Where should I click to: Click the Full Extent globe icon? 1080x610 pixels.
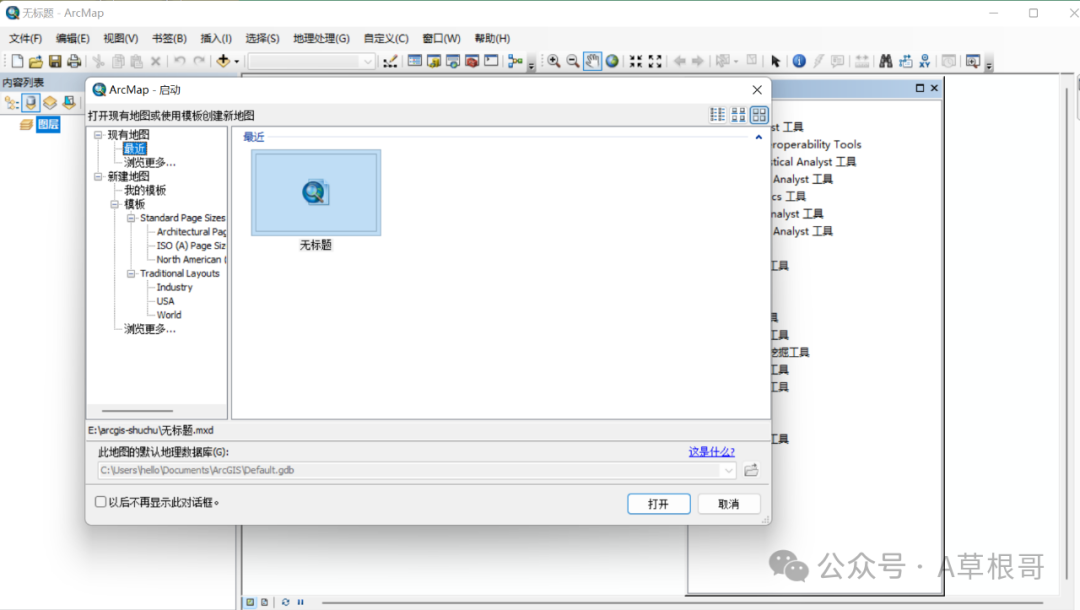coord(612,61)
